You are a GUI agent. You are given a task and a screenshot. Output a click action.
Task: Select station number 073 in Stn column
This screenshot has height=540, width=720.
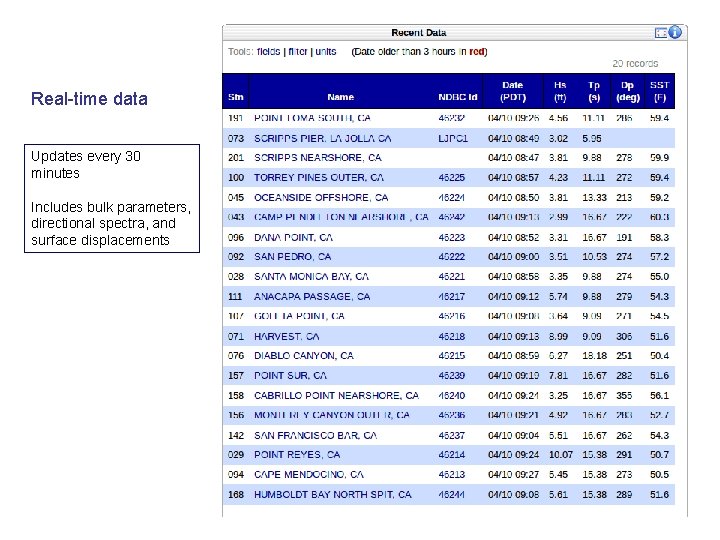(236, 138)
